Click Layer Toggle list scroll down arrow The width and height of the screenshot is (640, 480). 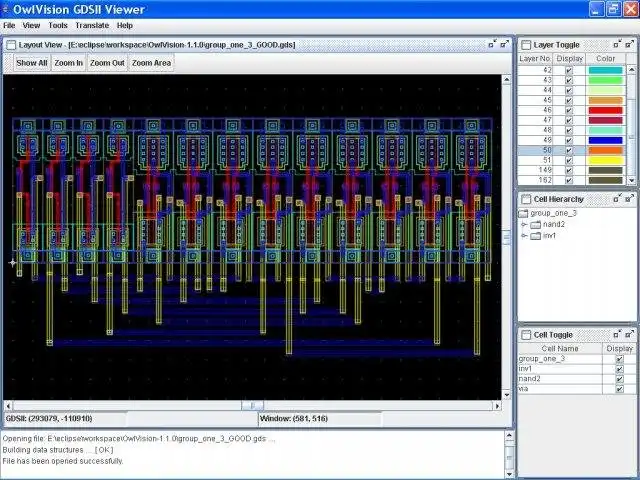coord(631,180)
